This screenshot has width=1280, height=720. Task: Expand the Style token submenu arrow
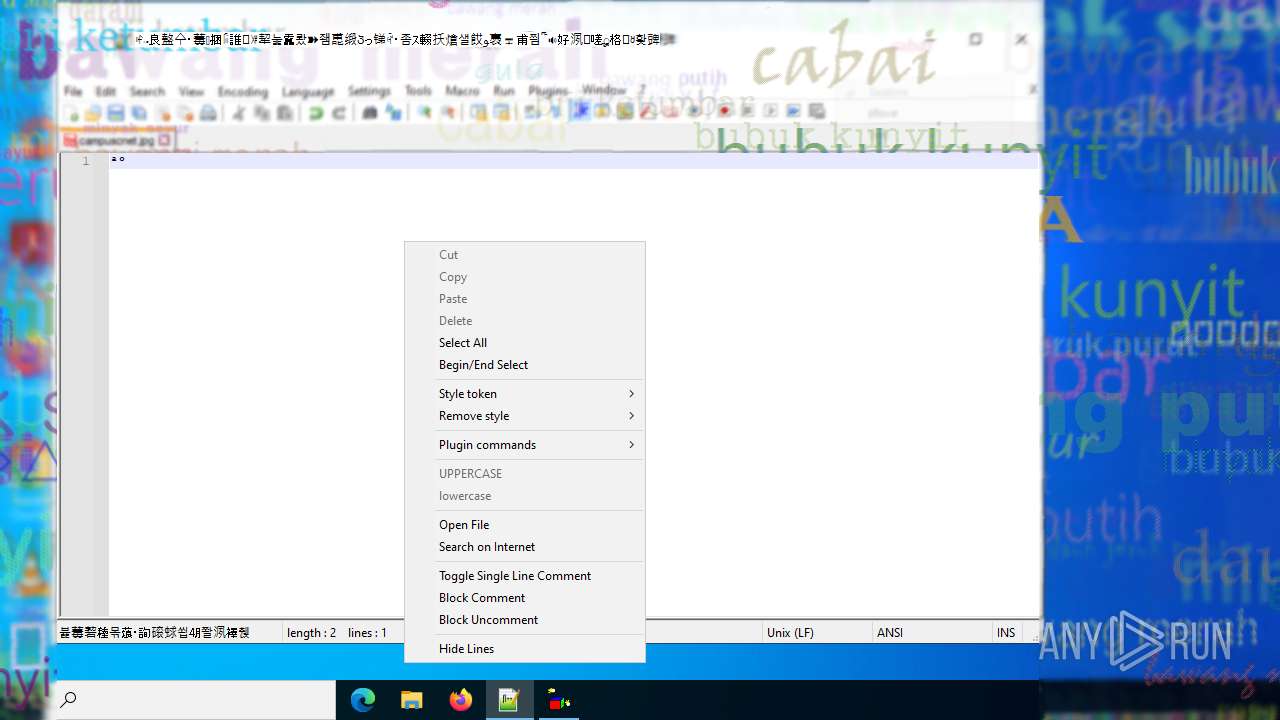pos(631,394)
